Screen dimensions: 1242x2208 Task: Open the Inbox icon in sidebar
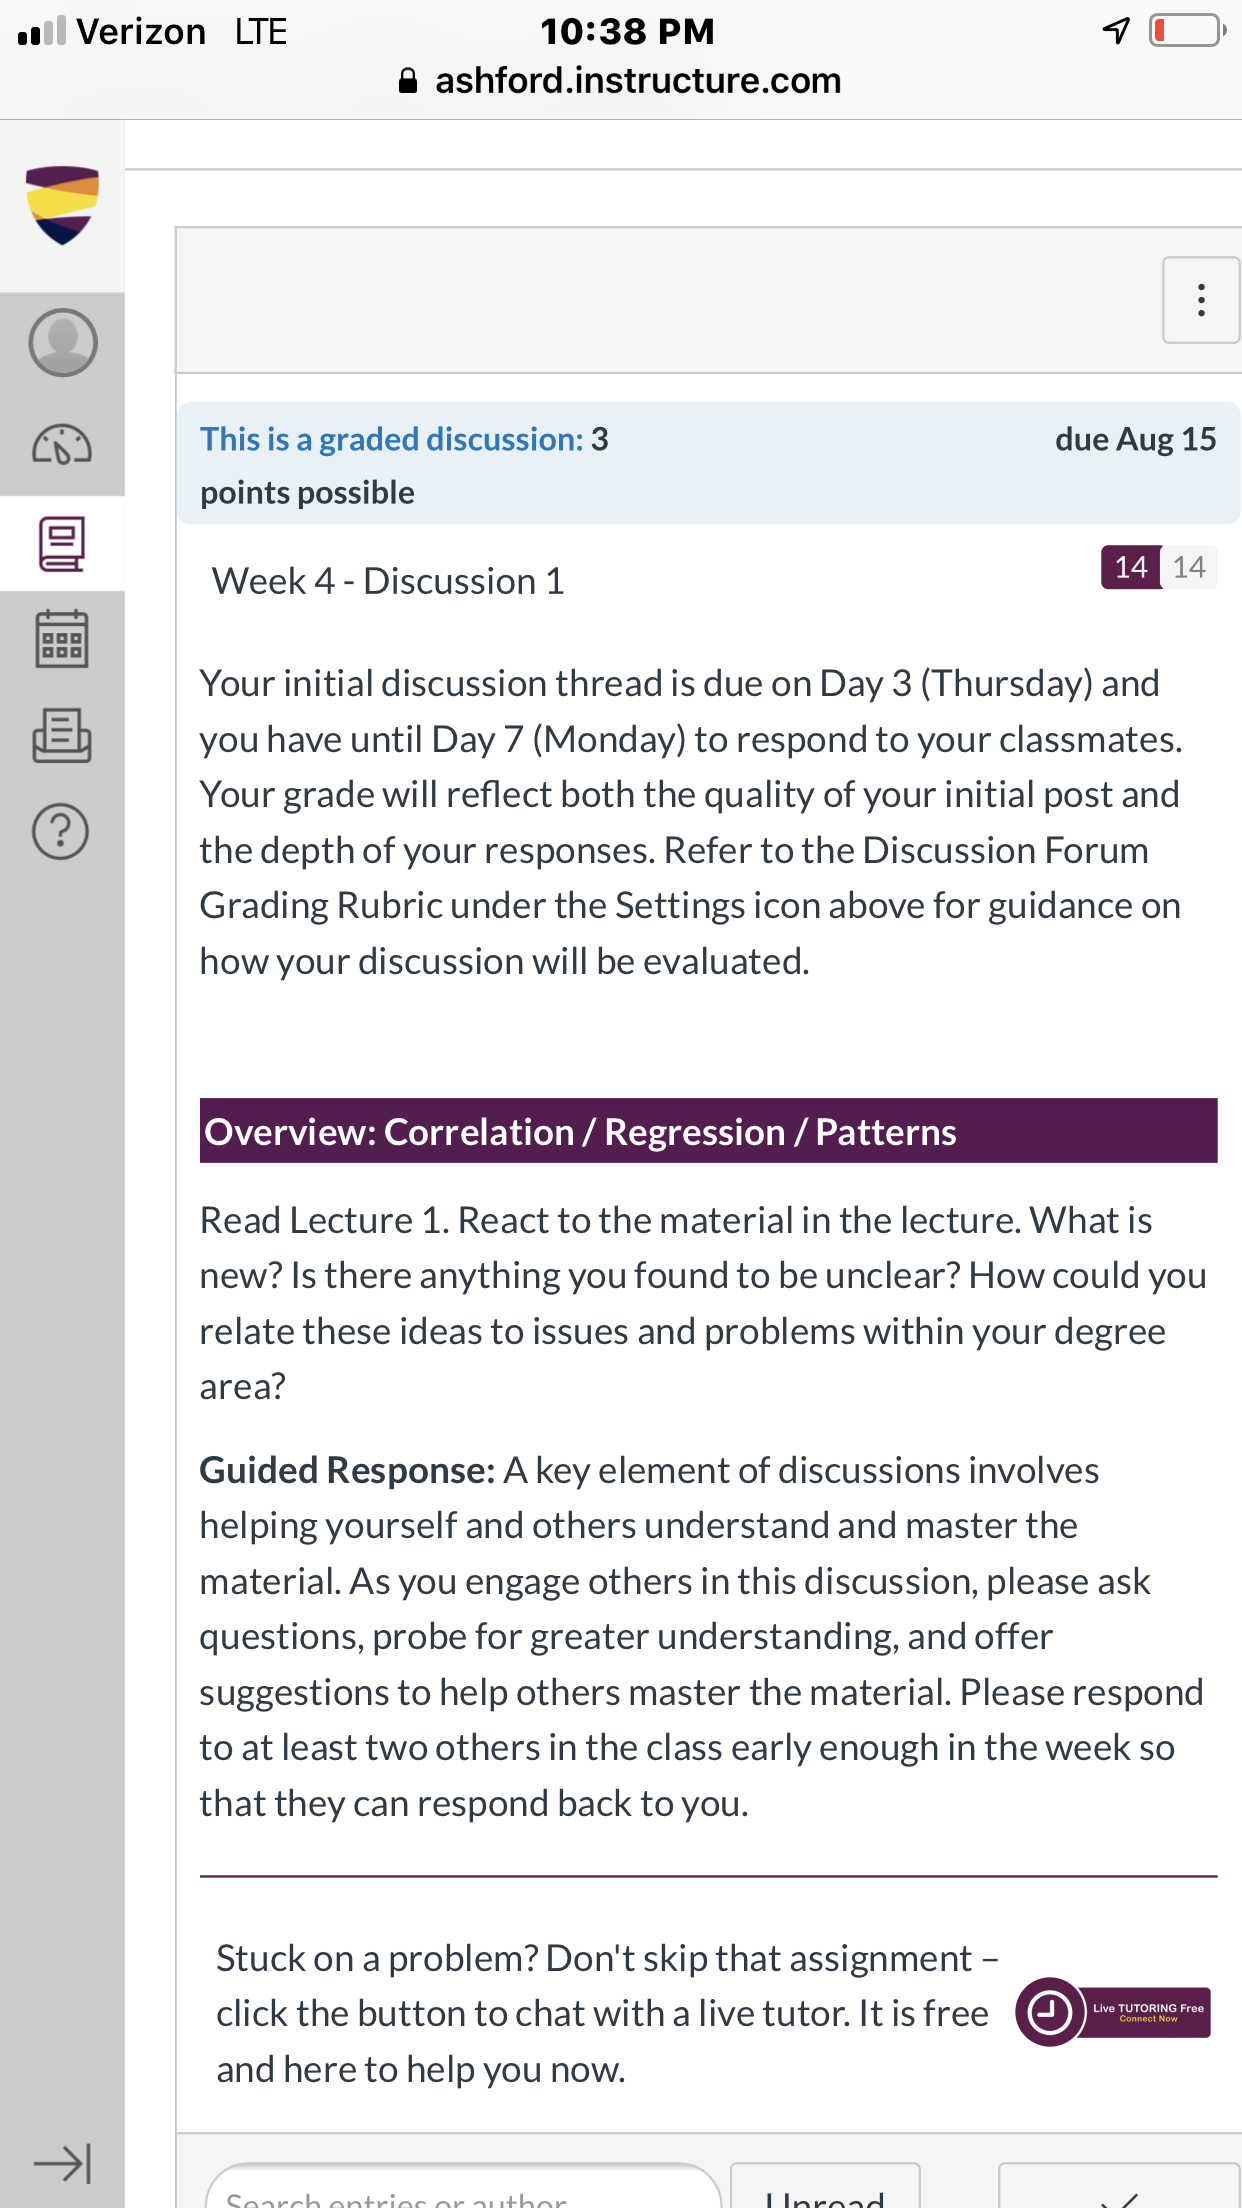[62, 736]
